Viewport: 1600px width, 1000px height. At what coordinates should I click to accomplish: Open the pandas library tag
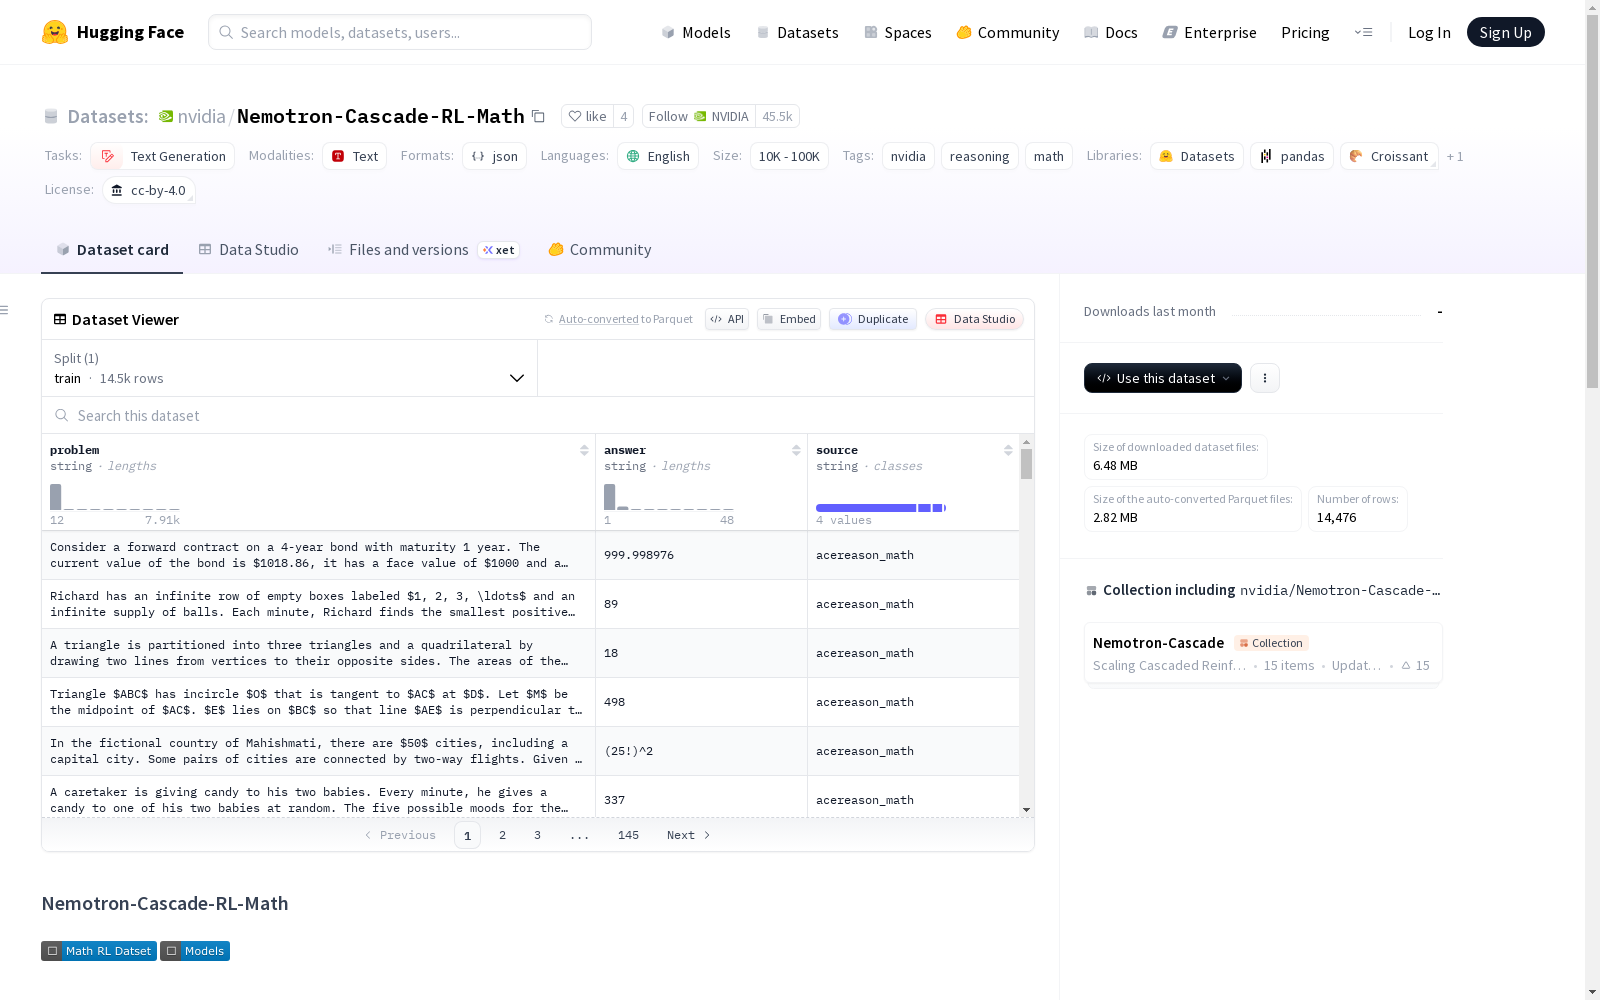click(1291, 156)
